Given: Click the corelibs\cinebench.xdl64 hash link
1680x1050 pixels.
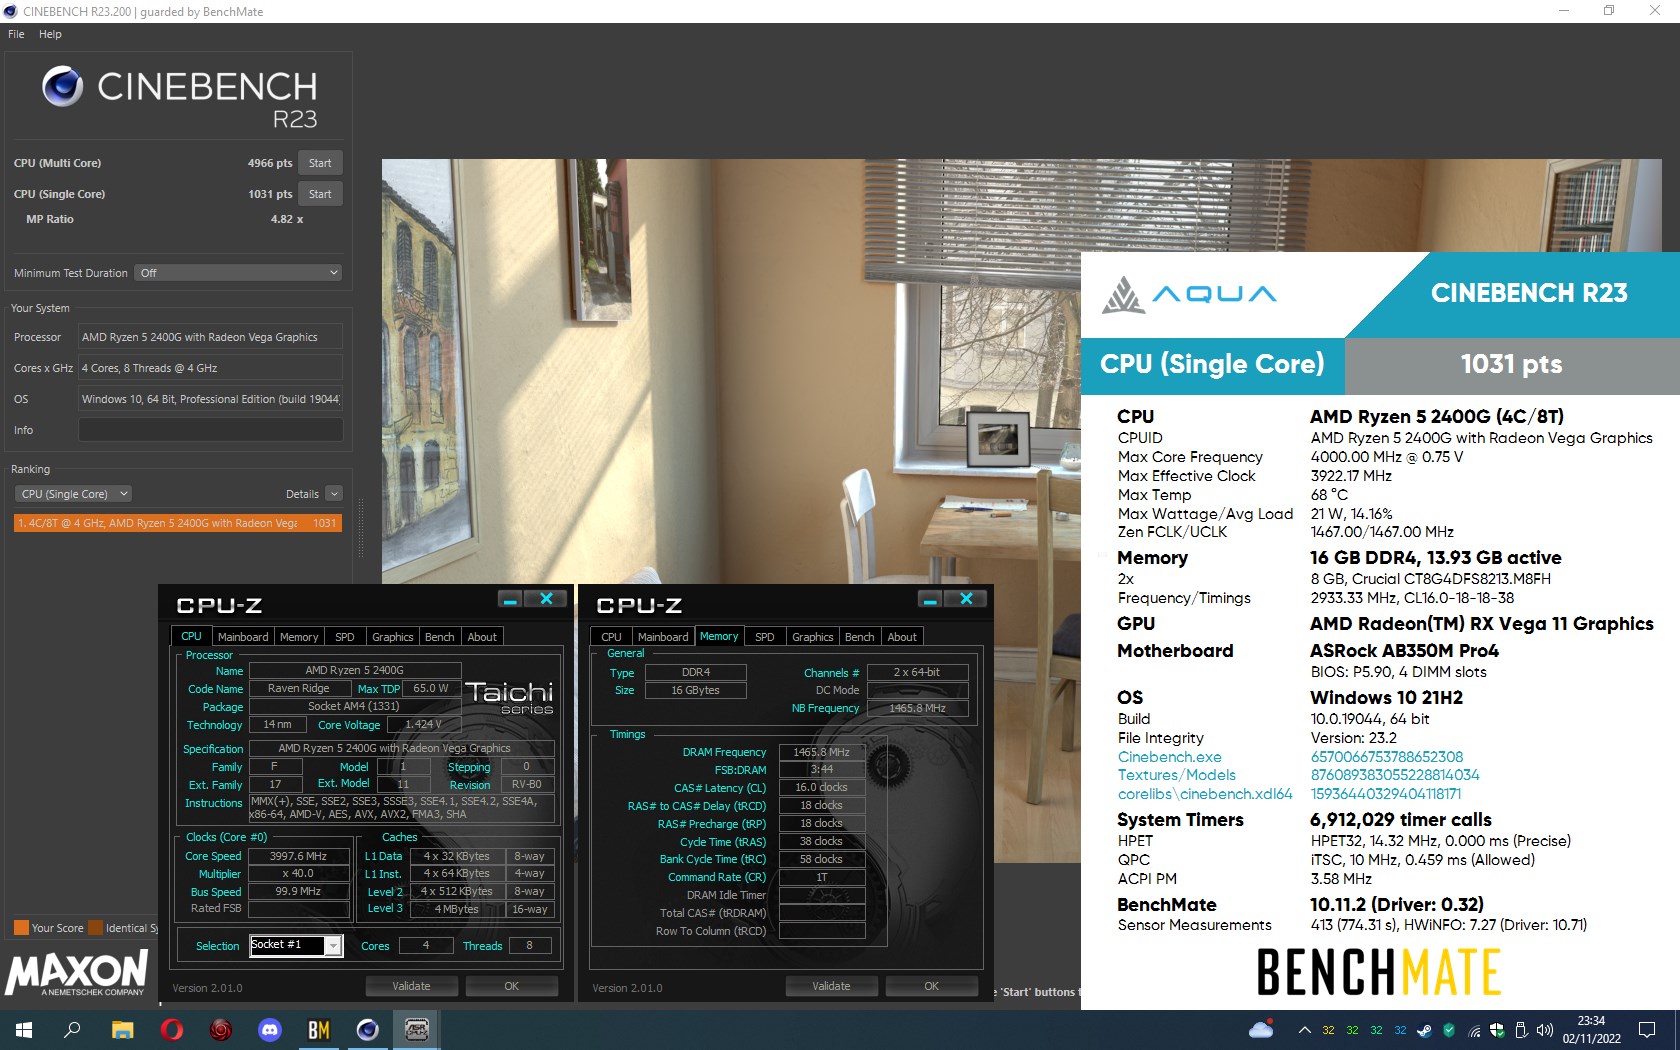Looking at the screenshot, I should [x=1386, y=794].
